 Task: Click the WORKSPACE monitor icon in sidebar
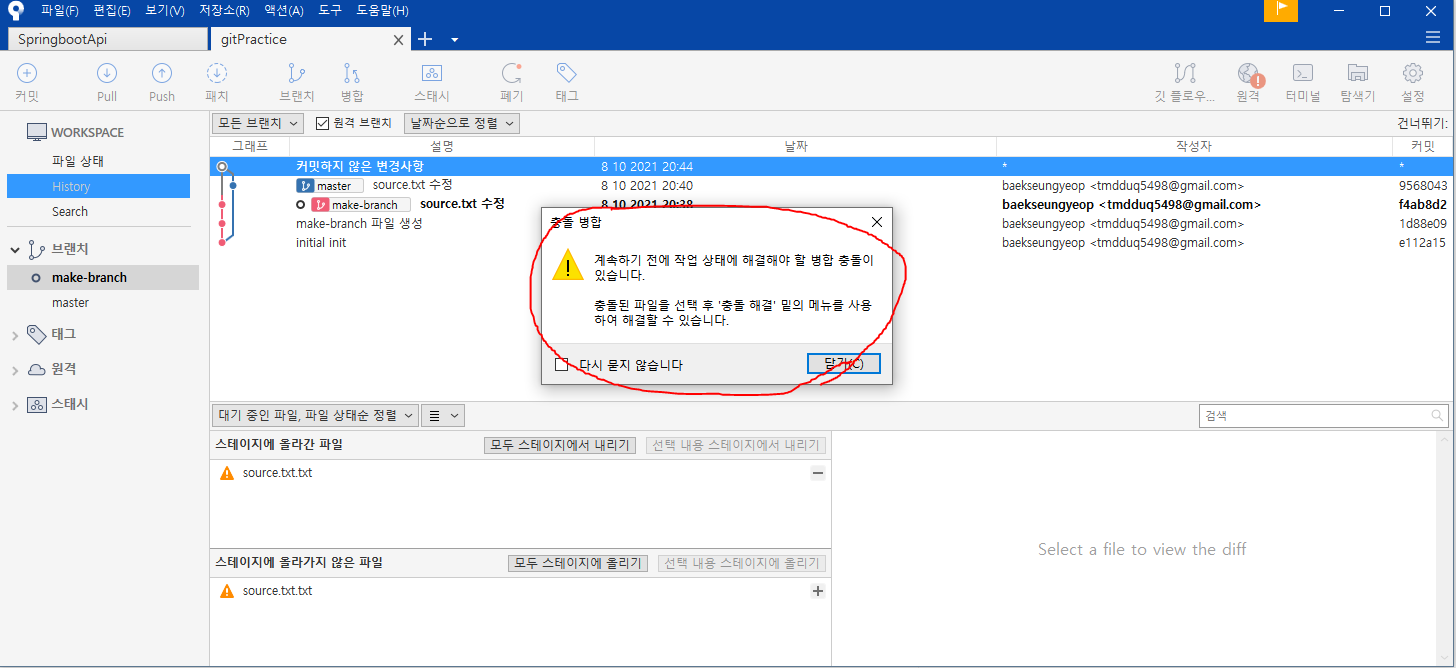click(37, 132)
